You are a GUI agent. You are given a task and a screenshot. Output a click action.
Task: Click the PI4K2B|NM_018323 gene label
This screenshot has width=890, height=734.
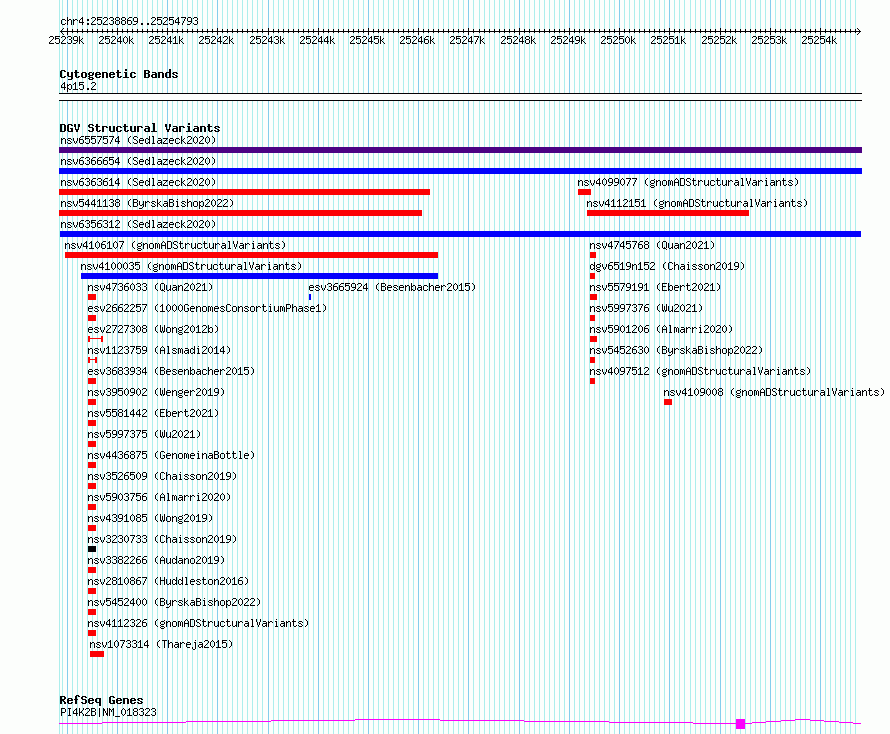point(108,712)
